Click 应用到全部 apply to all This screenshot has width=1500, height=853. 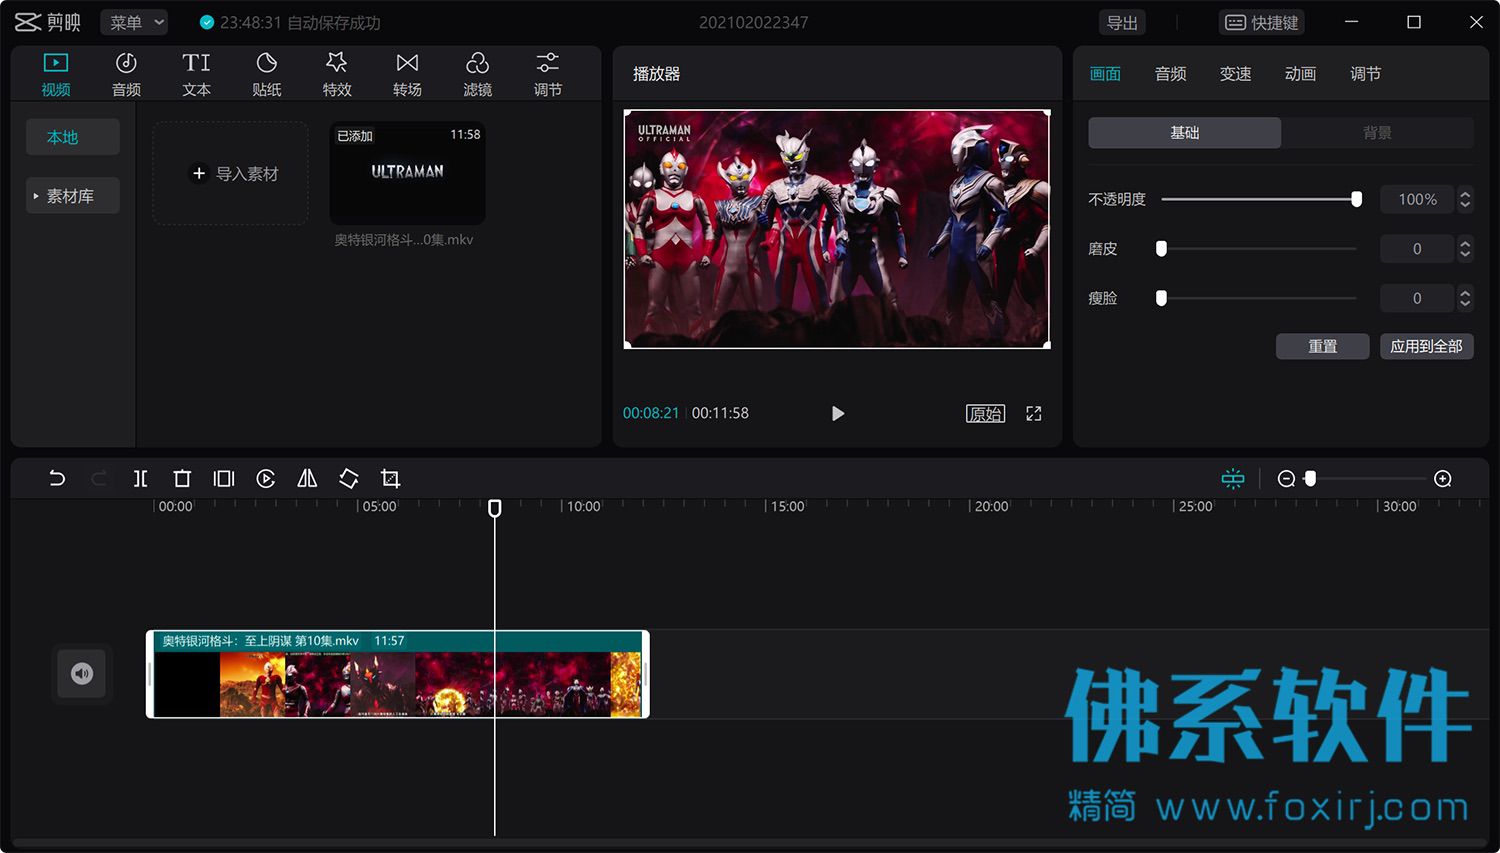tap(1426, 346)
